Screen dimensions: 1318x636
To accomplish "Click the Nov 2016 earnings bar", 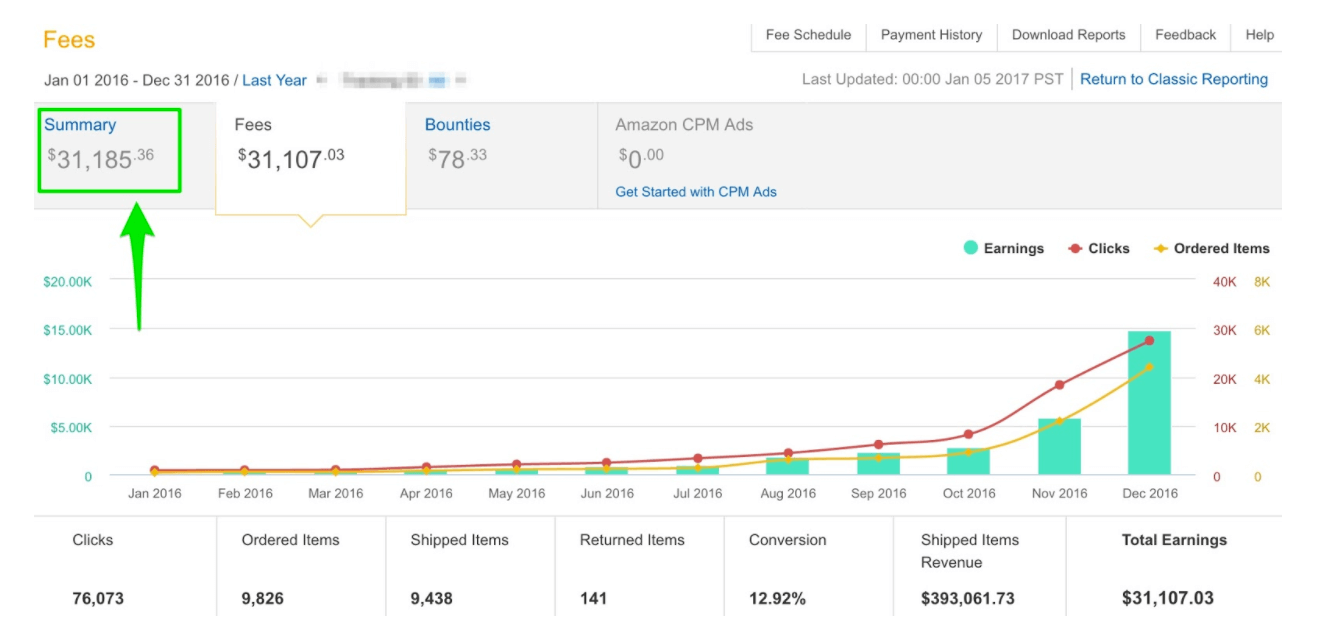I will tap(1059, 450).
